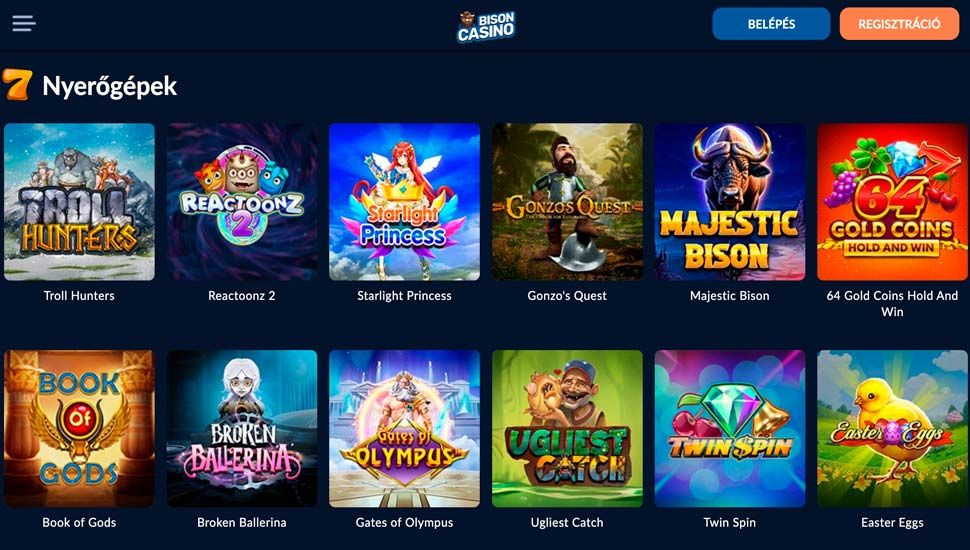Click the BELÉPÉS login button

point(771,24)
